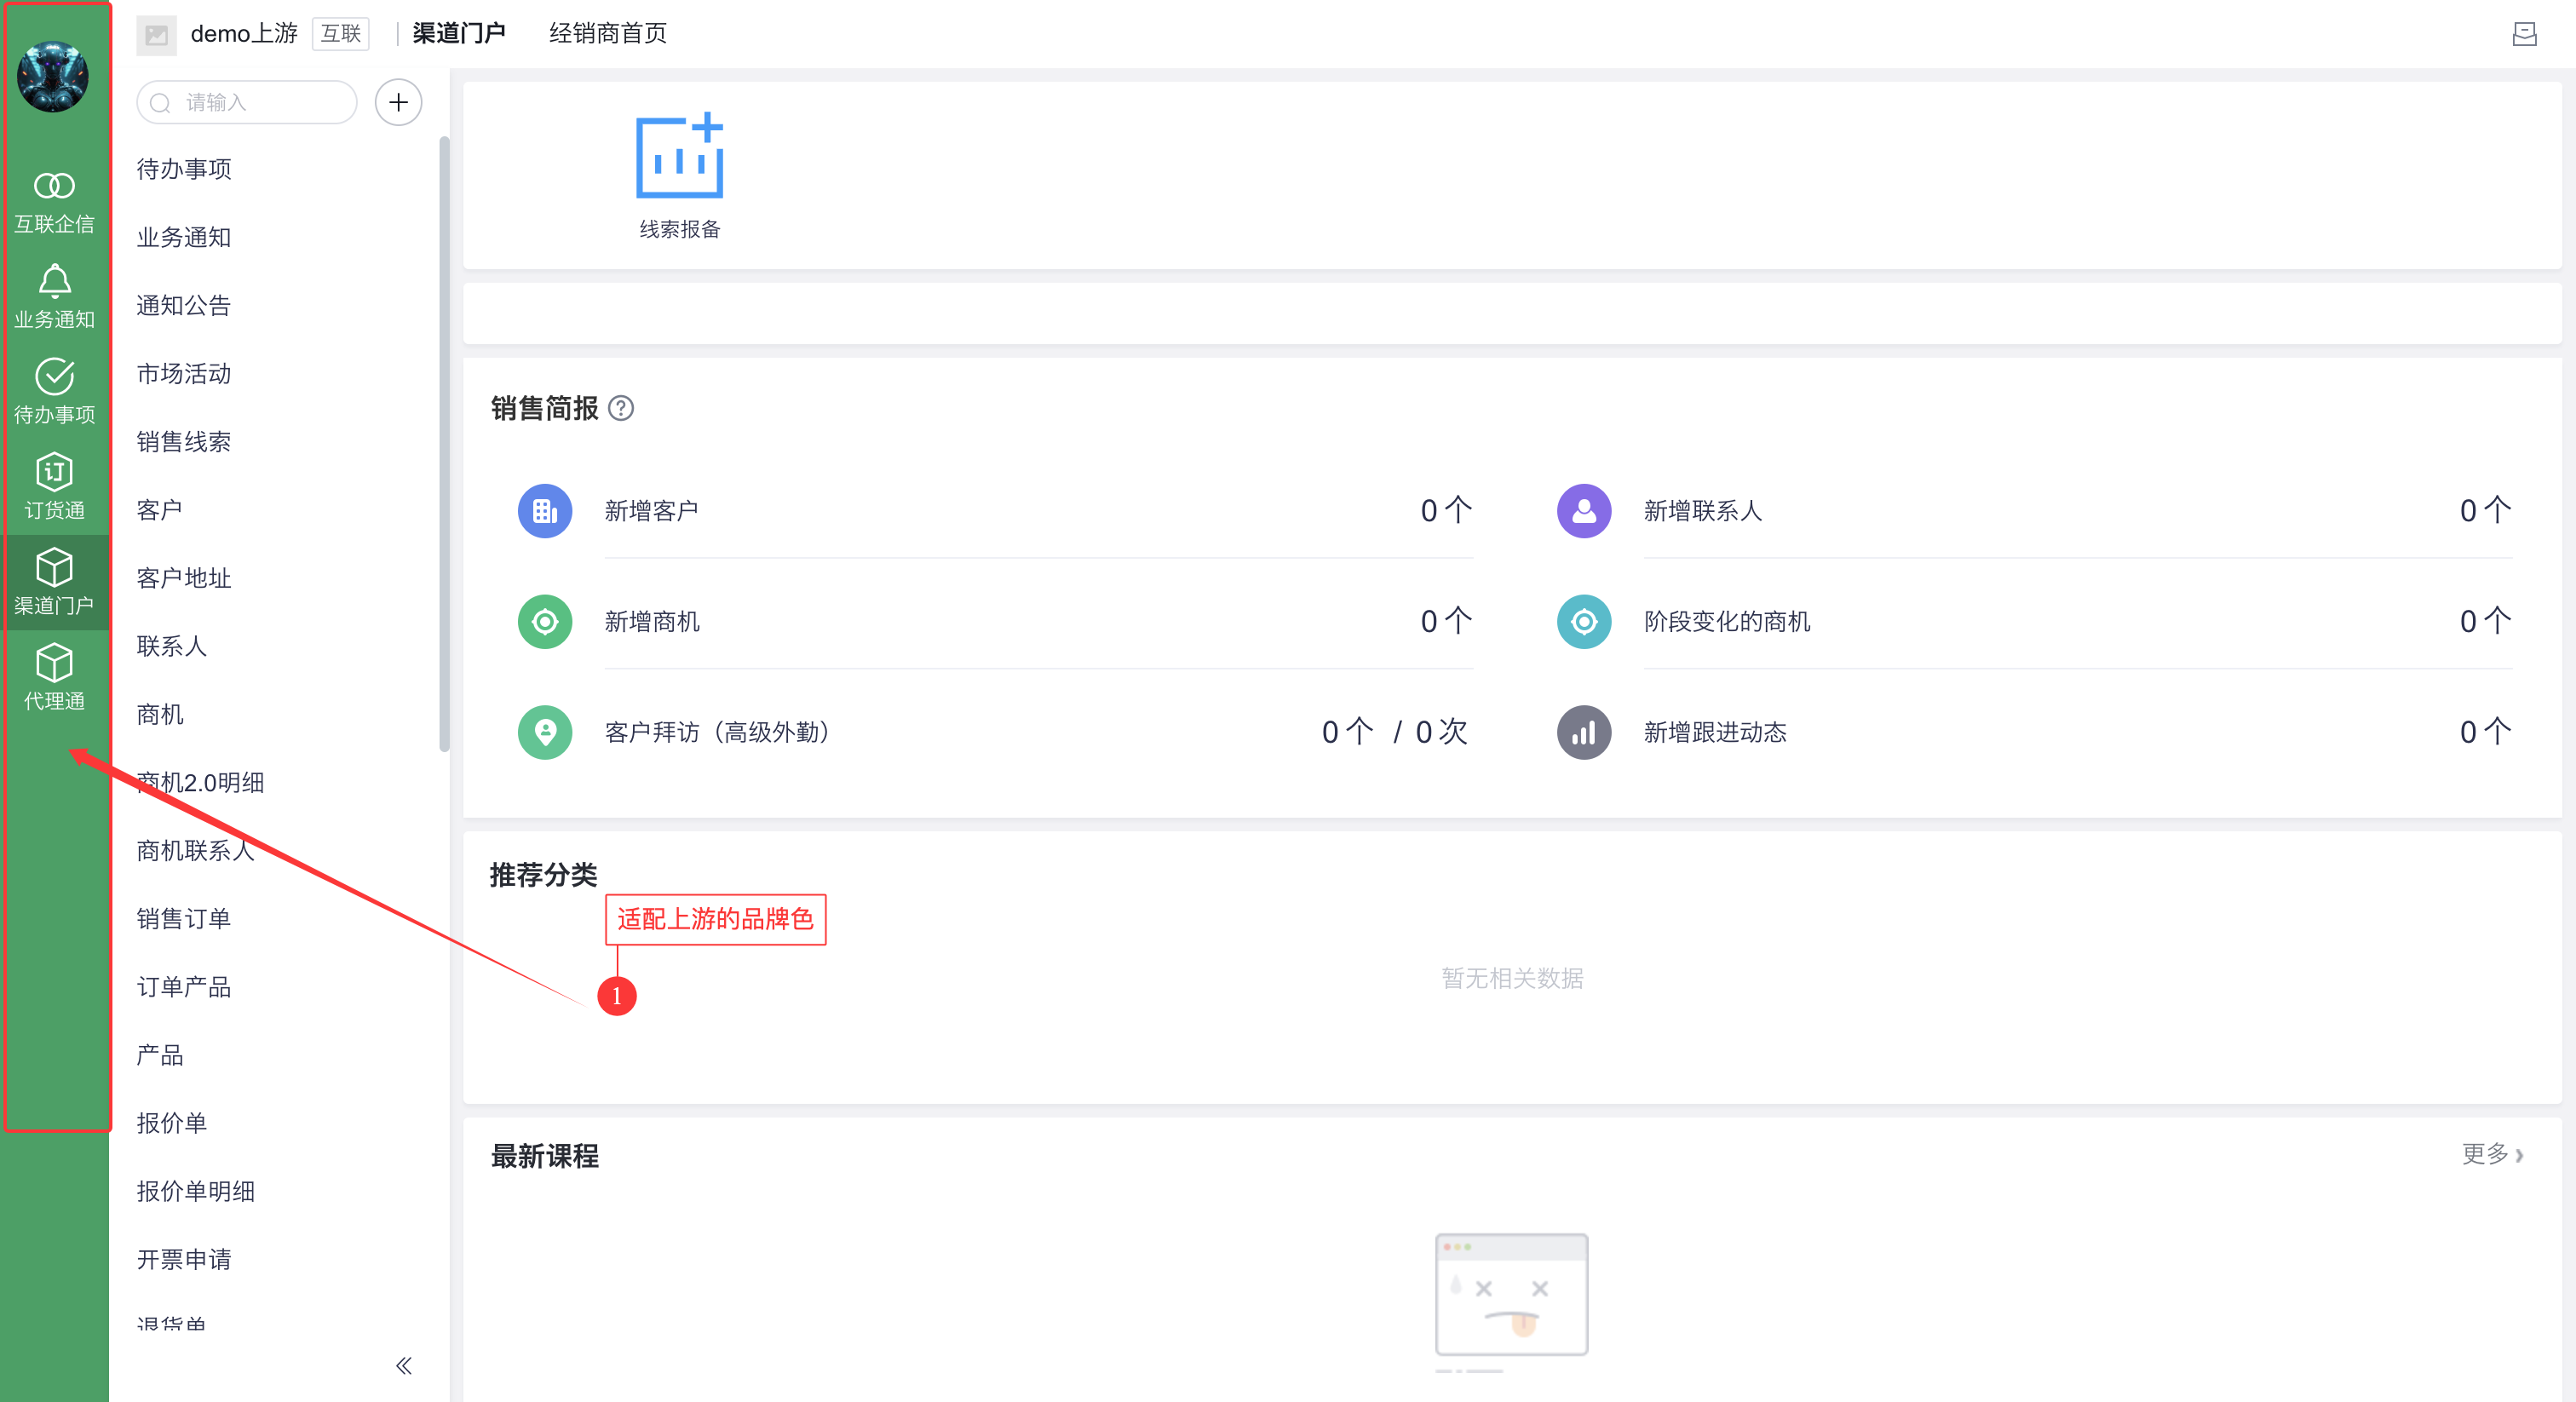Click the 推荐分类 heading

click(544, 875)
